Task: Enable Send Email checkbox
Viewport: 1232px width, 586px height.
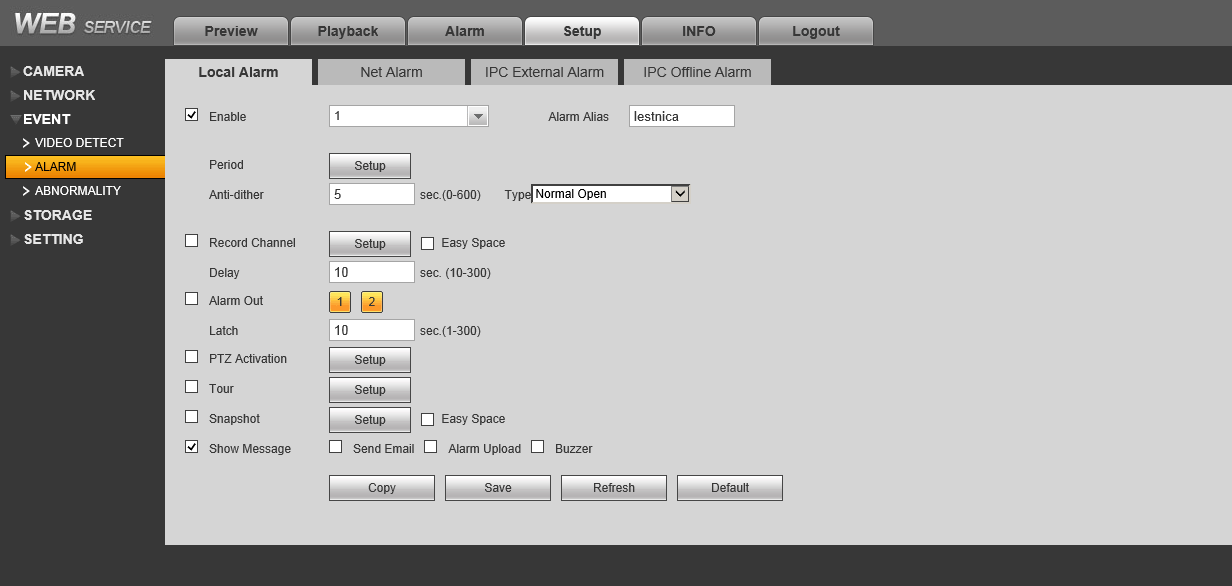Action: [x=335, y=447]
